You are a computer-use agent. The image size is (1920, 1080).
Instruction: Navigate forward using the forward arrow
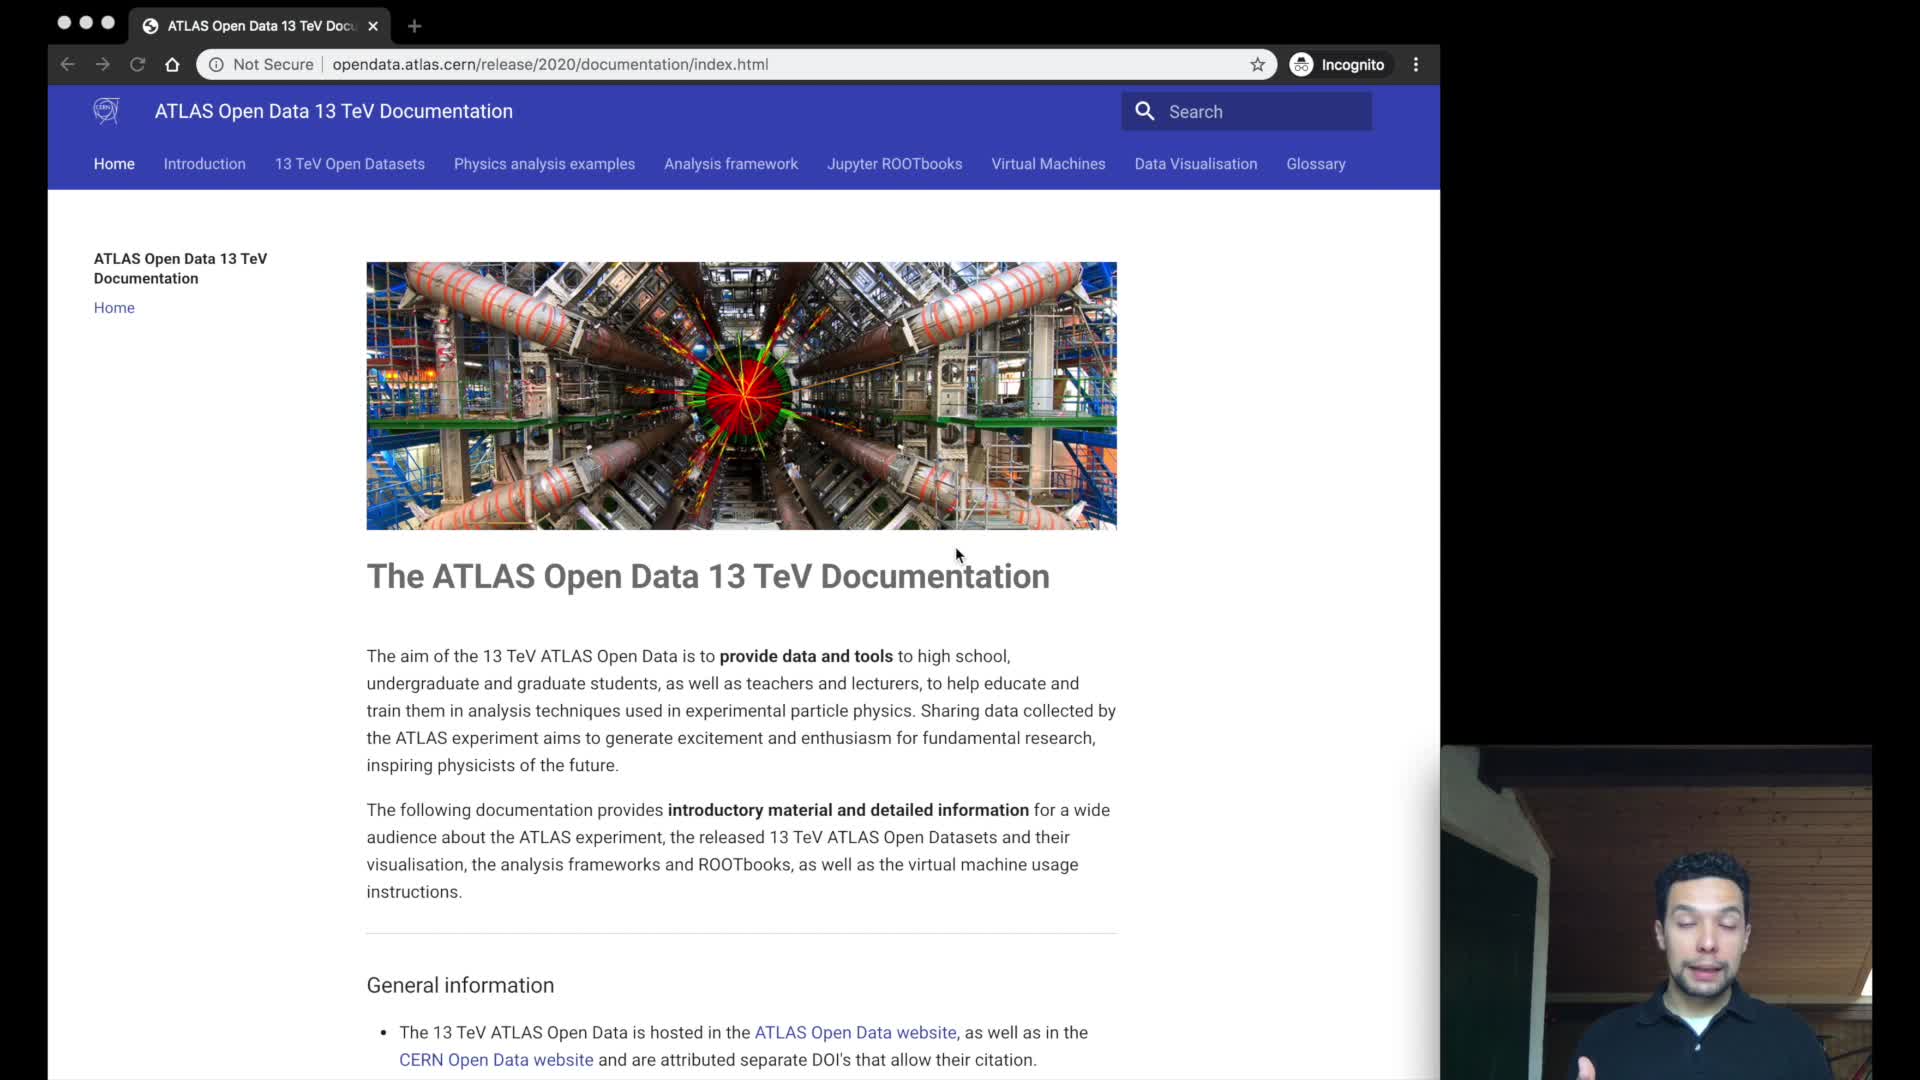point(101,64)
